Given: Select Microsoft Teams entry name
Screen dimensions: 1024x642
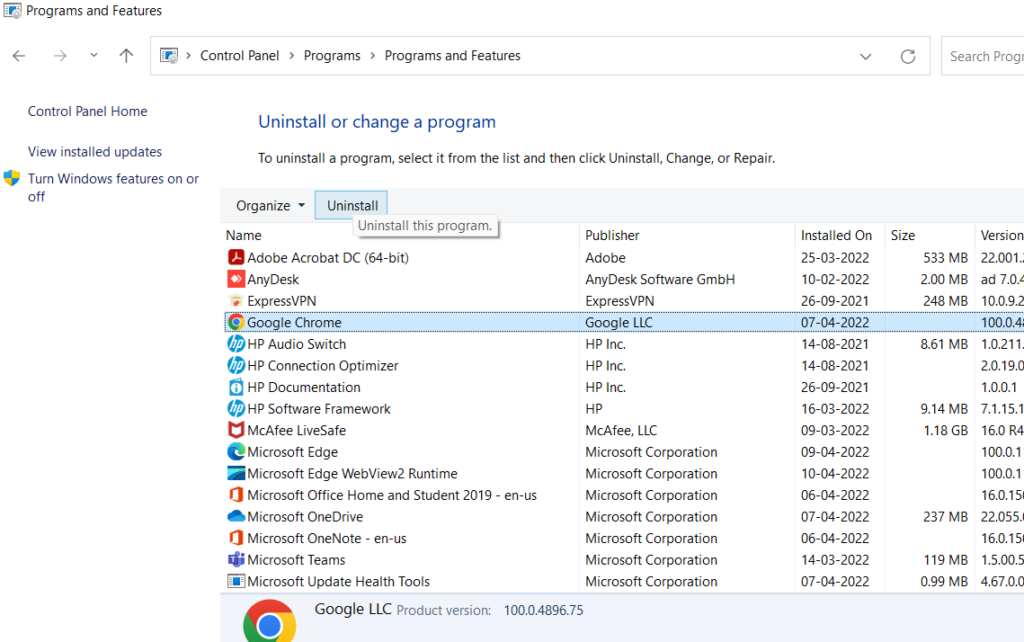Looking at the screenshot, I should coord(296,559).
